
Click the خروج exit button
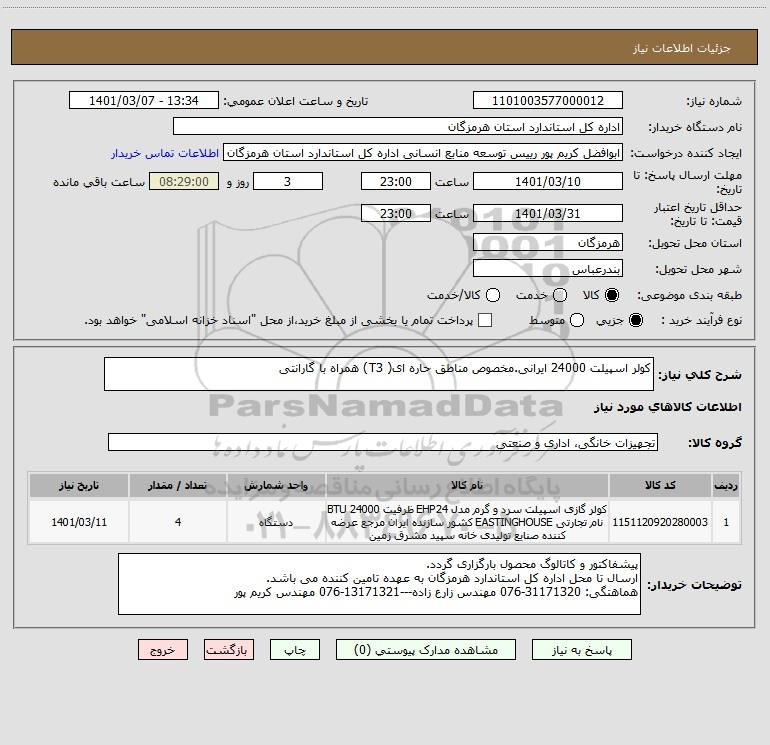[x=163, y=650]
